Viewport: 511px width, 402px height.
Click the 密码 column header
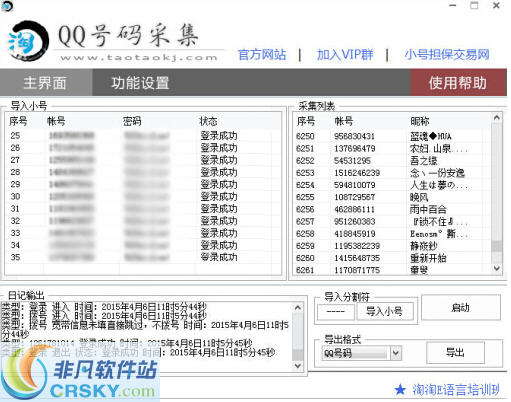click(132, 121)
